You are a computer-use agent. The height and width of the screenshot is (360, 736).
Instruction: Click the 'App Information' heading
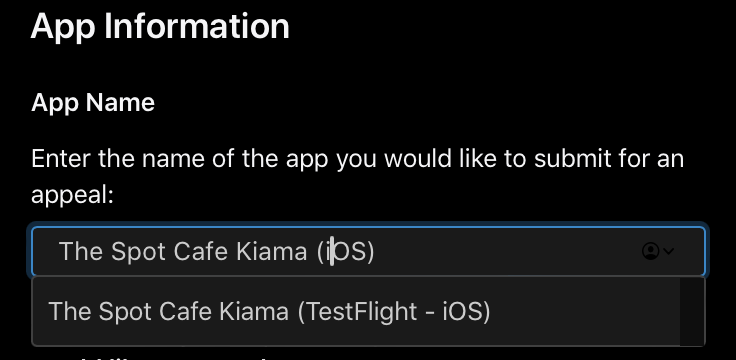point(160,26)
